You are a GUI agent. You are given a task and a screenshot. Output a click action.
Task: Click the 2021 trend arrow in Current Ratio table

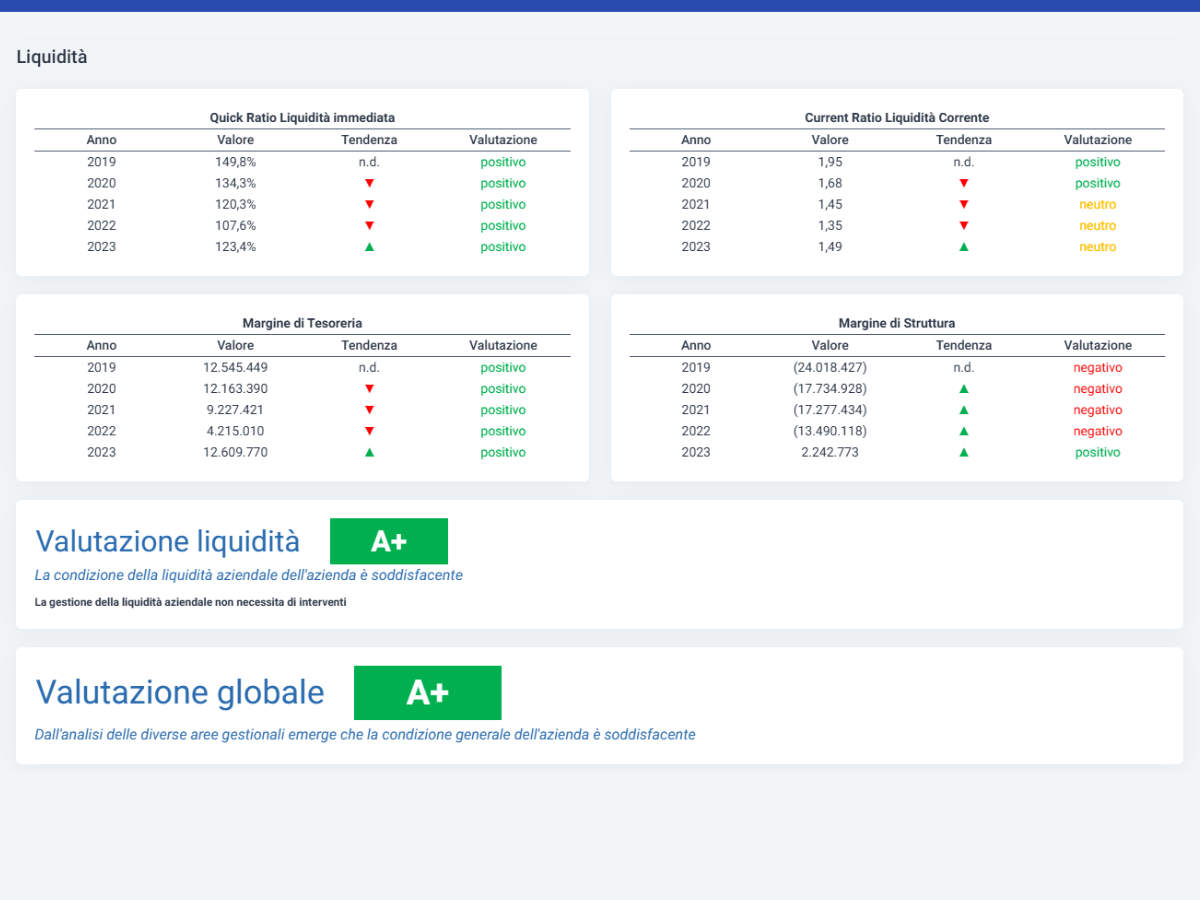[964, 204]
